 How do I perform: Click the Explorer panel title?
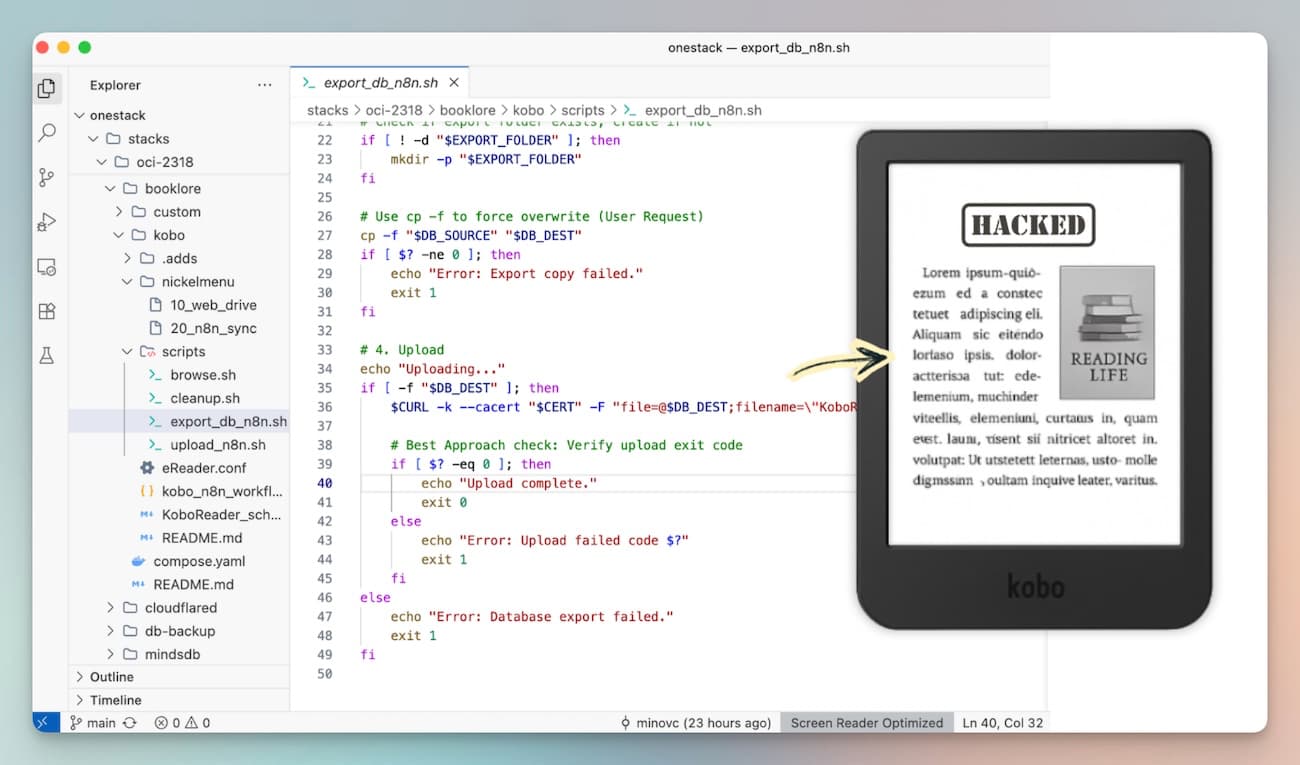pyautogui.click(x=115, y=85)
